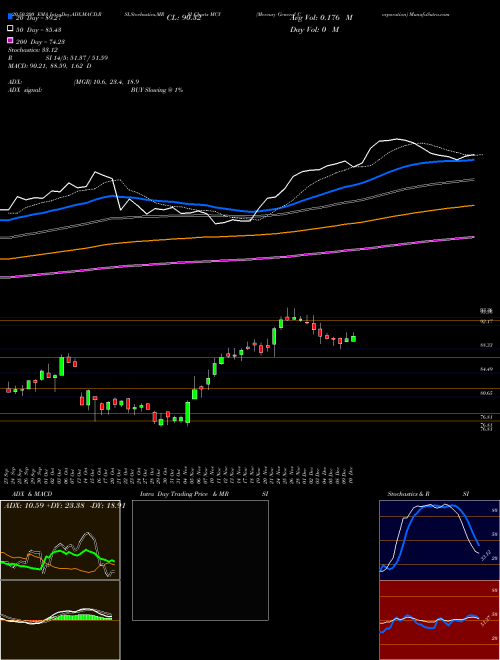Image resolution: width=500 pixels, height=660 pixels.
Task: Open the MACD histogram panel with green bars
Action: 60,620
